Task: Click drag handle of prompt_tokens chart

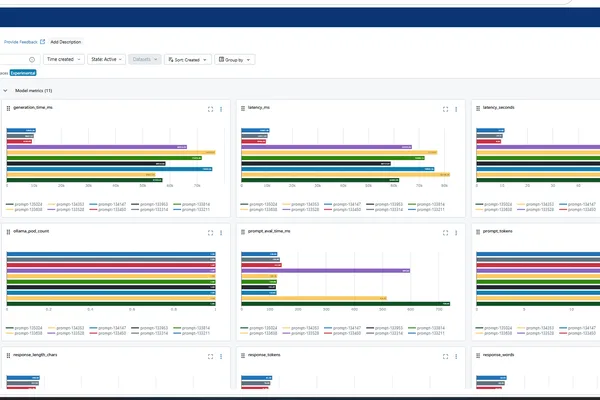Action: click(x=478, y=232)
